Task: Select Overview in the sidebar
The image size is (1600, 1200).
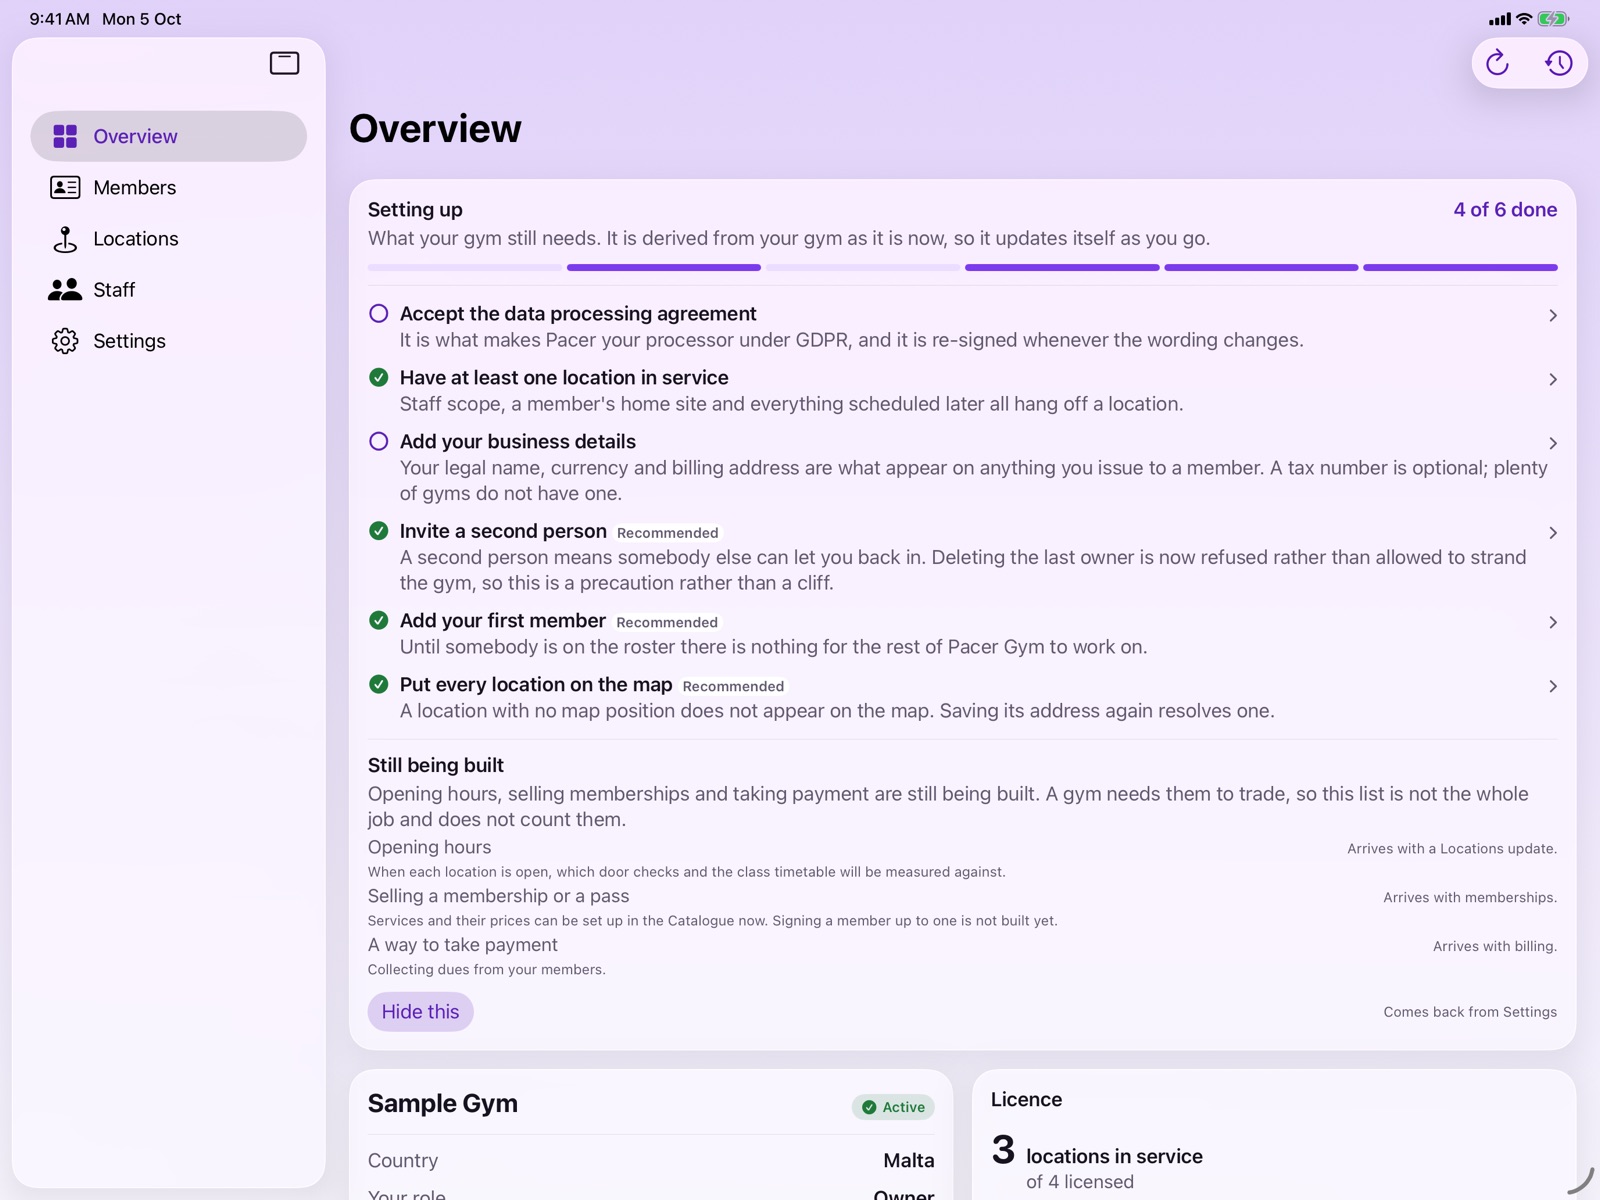Action: pyautogui.click(x=168, y=136)
